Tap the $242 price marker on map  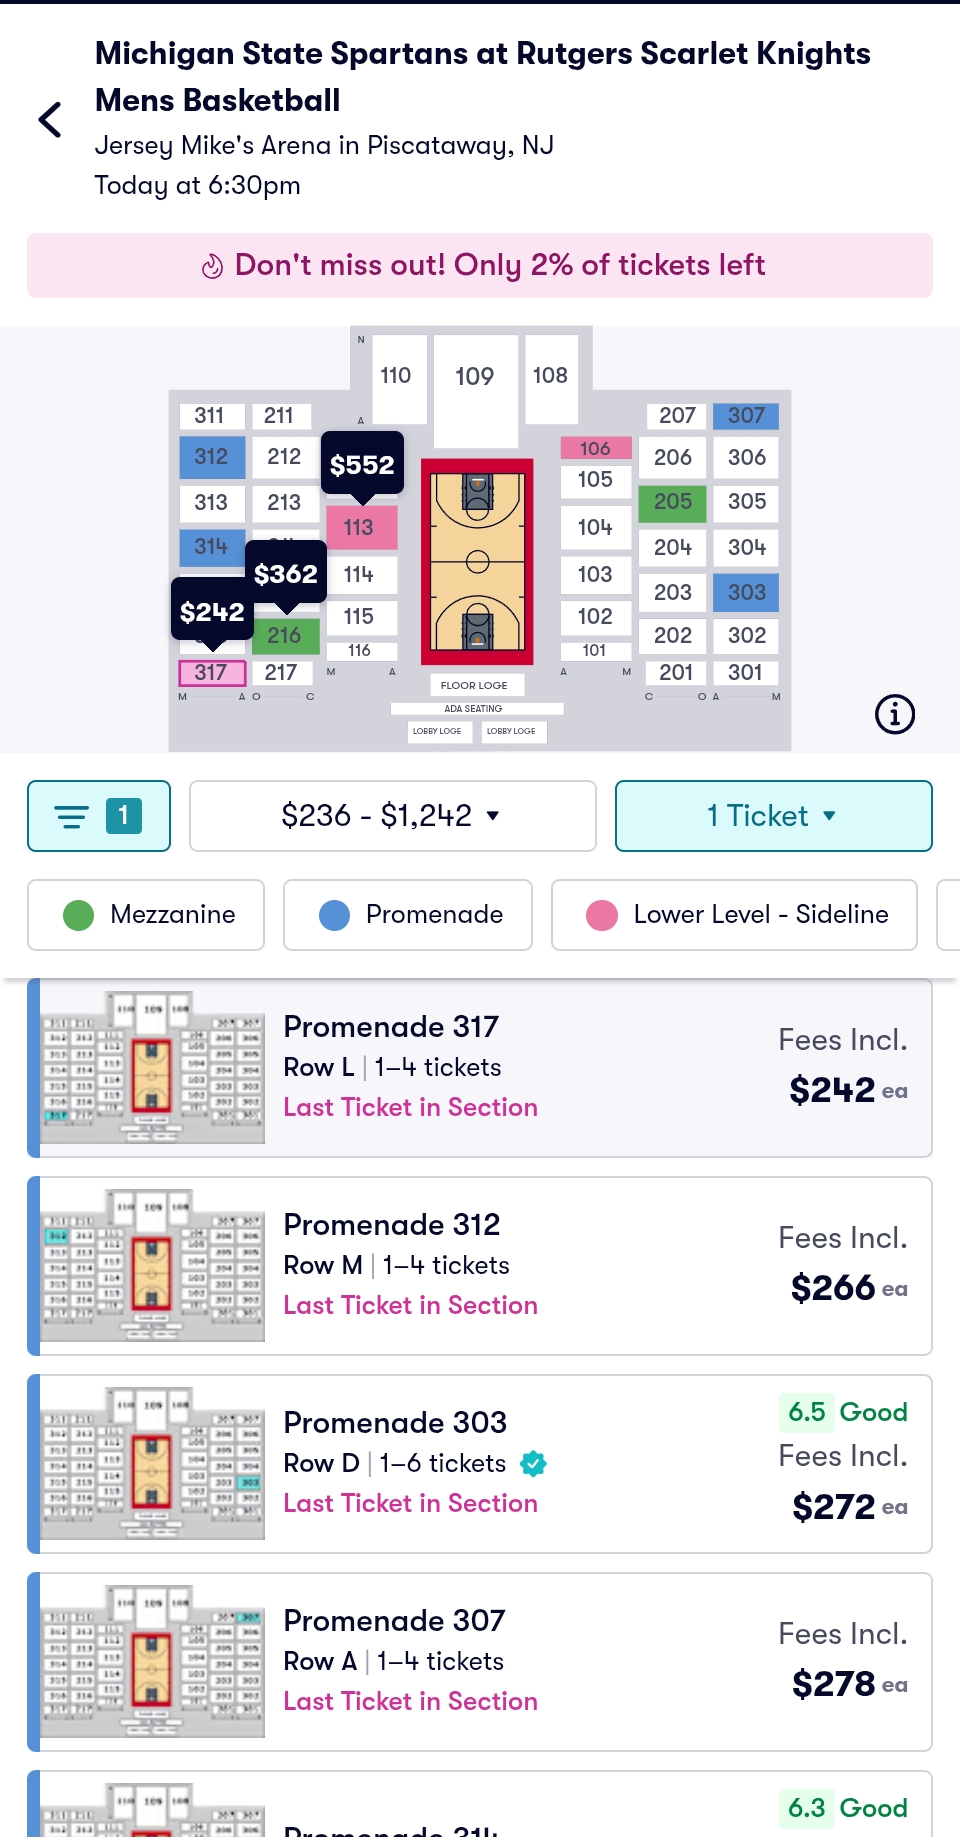tap(212, 611)
